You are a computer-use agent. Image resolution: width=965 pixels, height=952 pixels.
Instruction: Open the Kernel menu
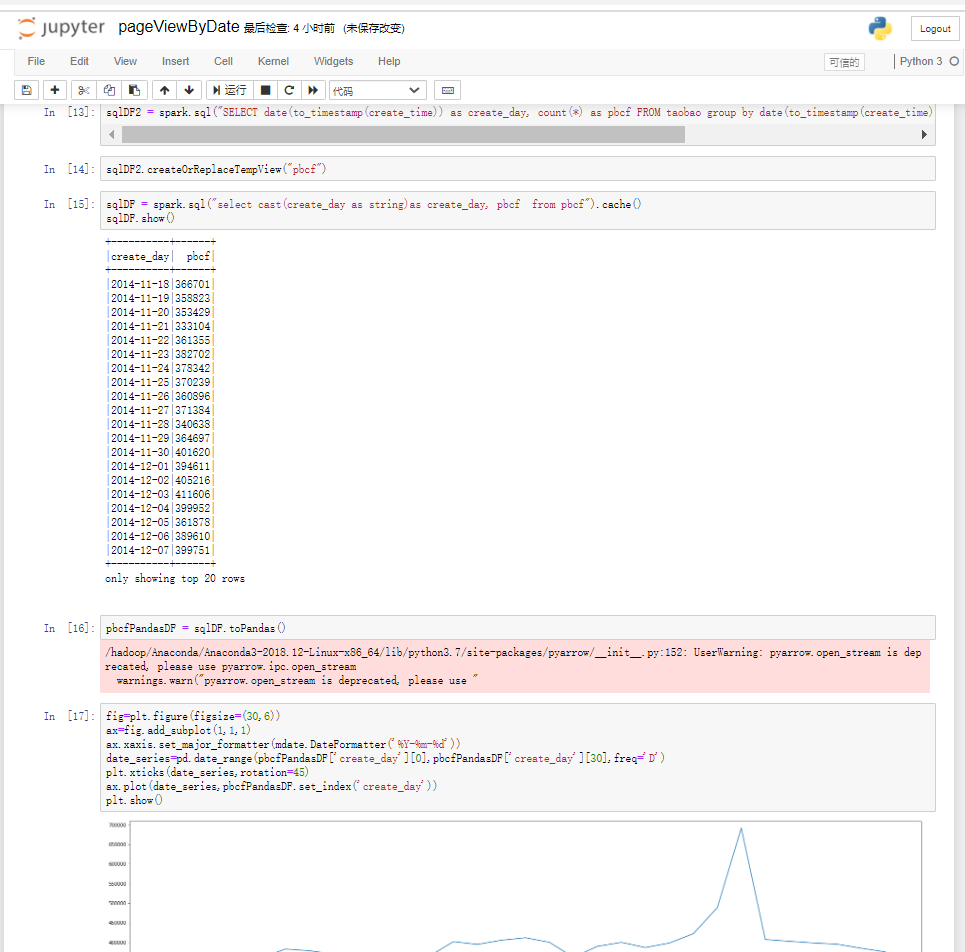tap(273, 62)
